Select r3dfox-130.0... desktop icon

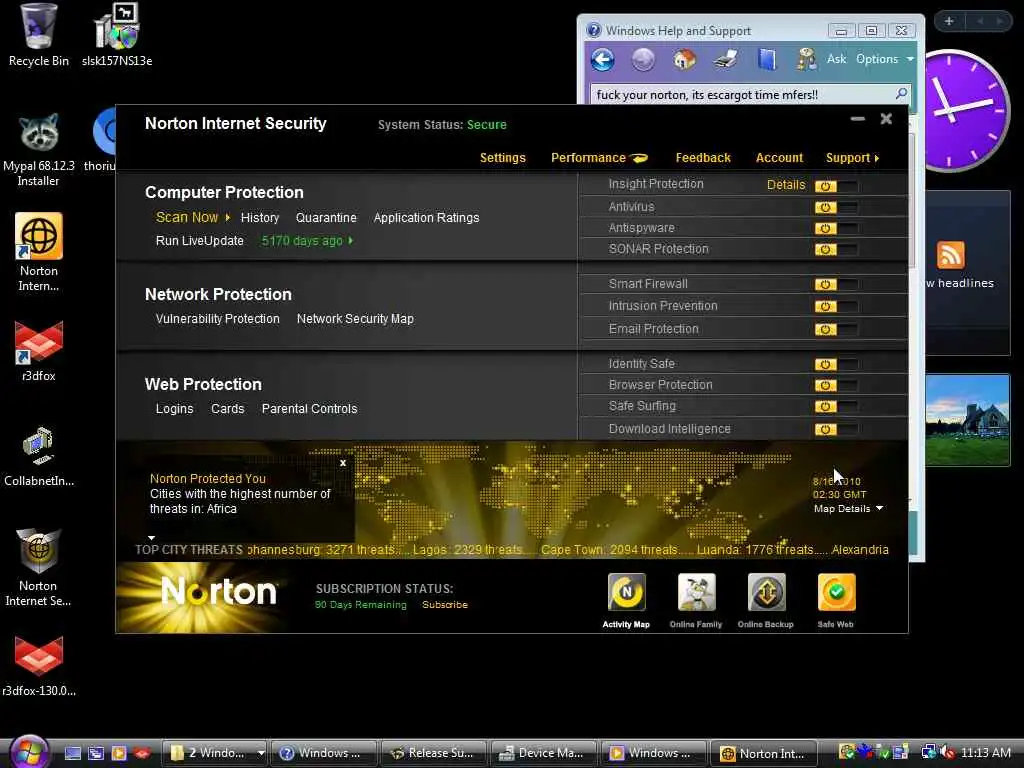coord(39,666)
